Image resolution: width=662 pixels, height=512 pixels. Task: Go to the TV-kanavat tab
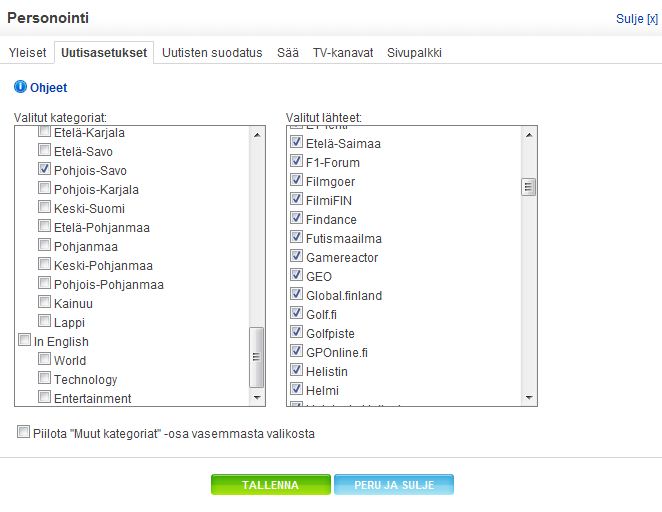tap(343, 53)
